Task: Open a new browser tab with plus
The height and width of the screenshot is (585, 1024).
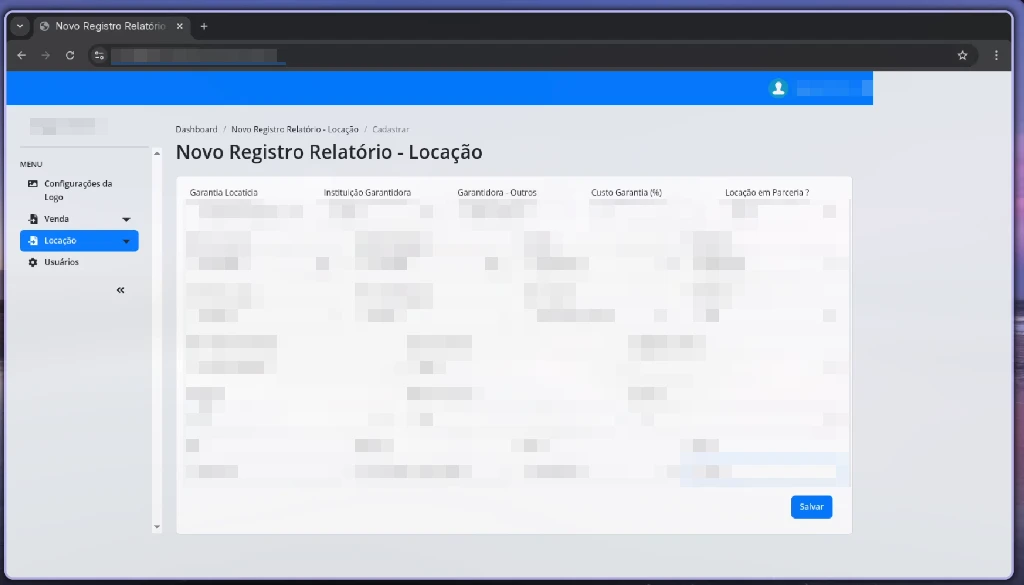Action: 204,26
